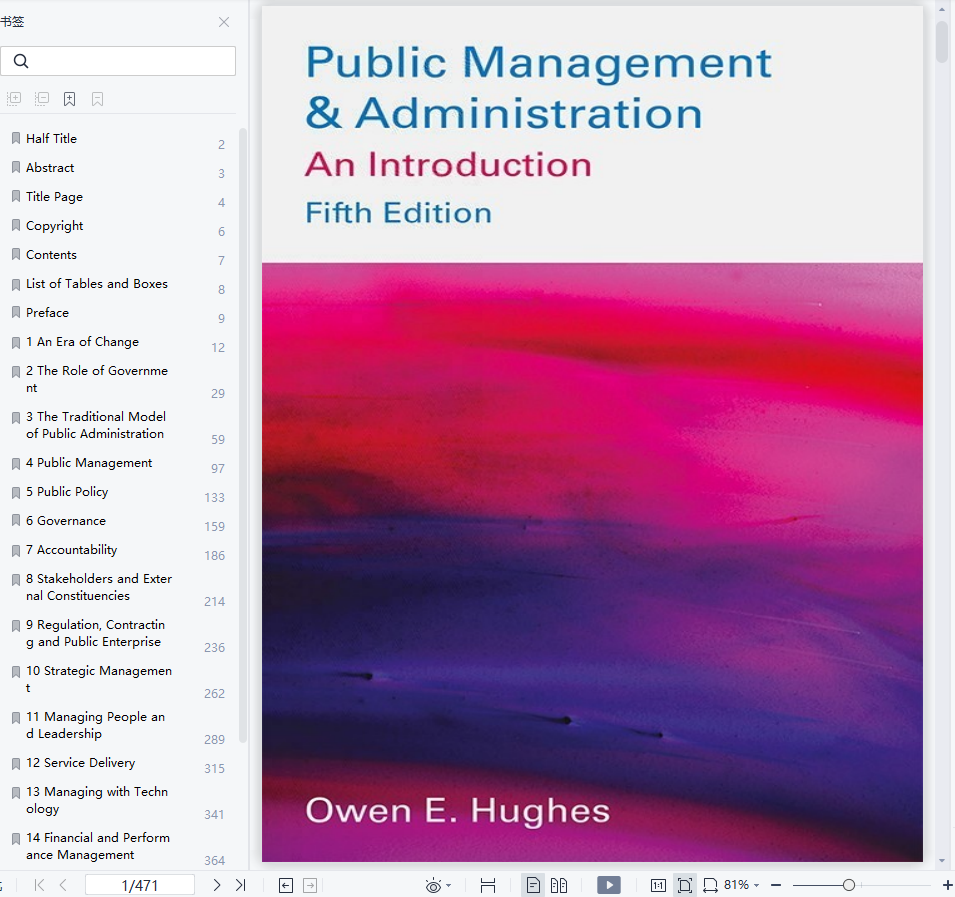This screenshot has height=897, width=955.
Task: Open chapter 14 Financial and Performance Management
Action: (98, 846)
